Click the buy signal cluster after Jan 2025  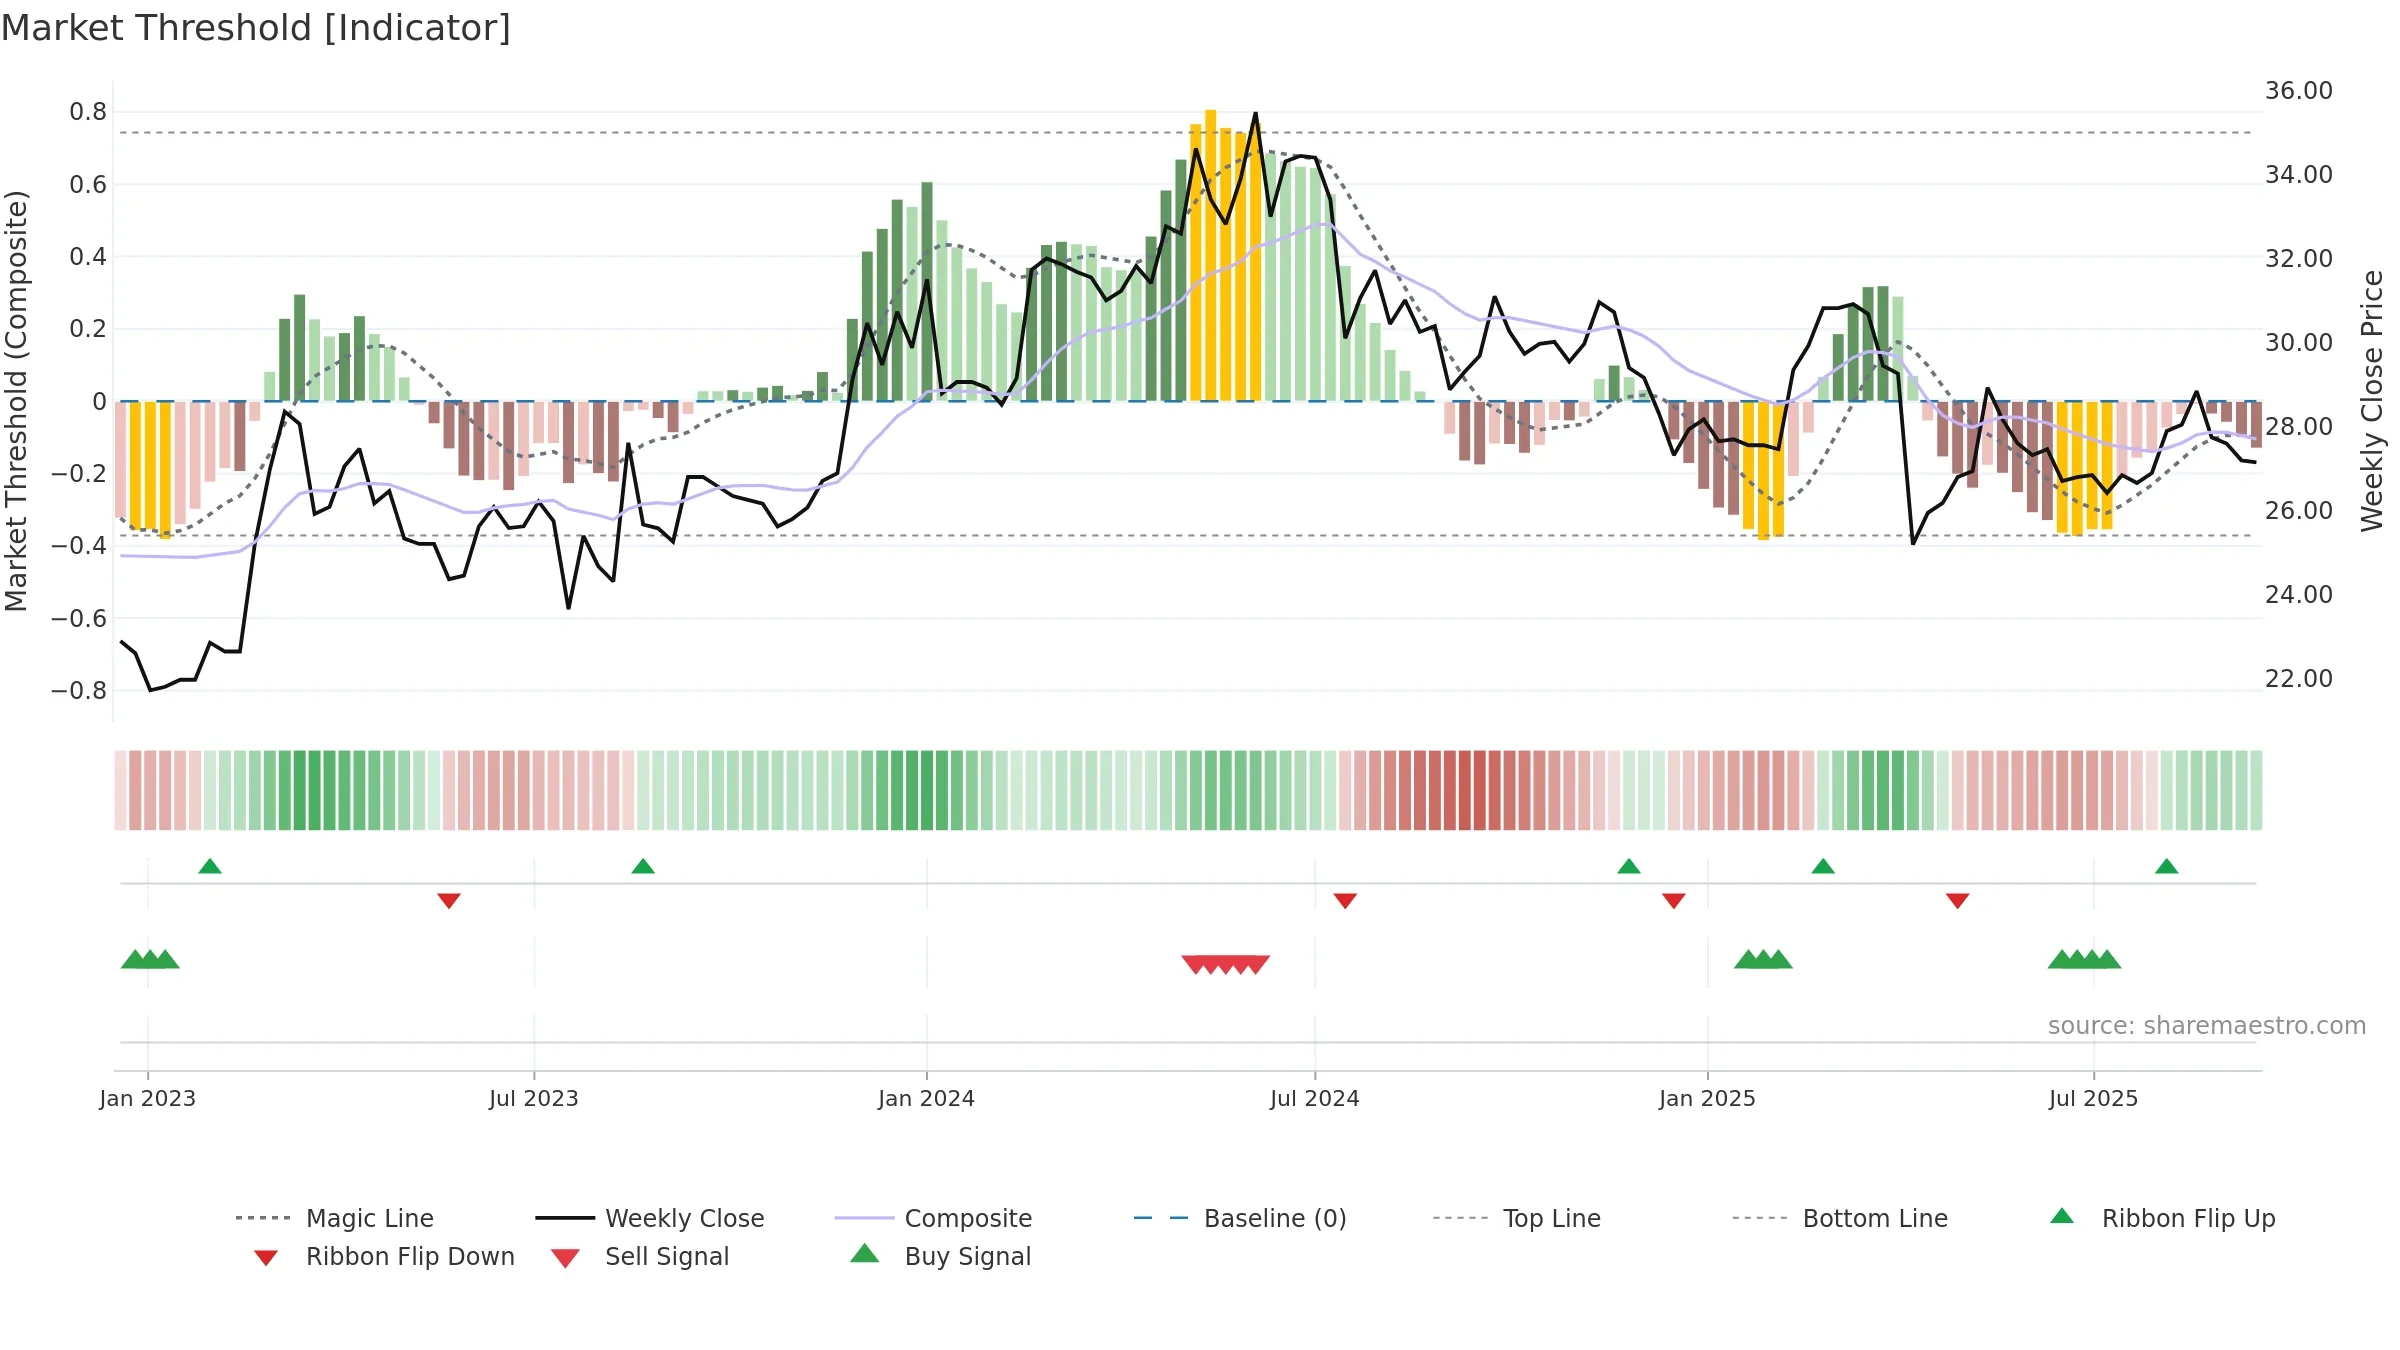pyautogui.click(x=1763, y=959)
